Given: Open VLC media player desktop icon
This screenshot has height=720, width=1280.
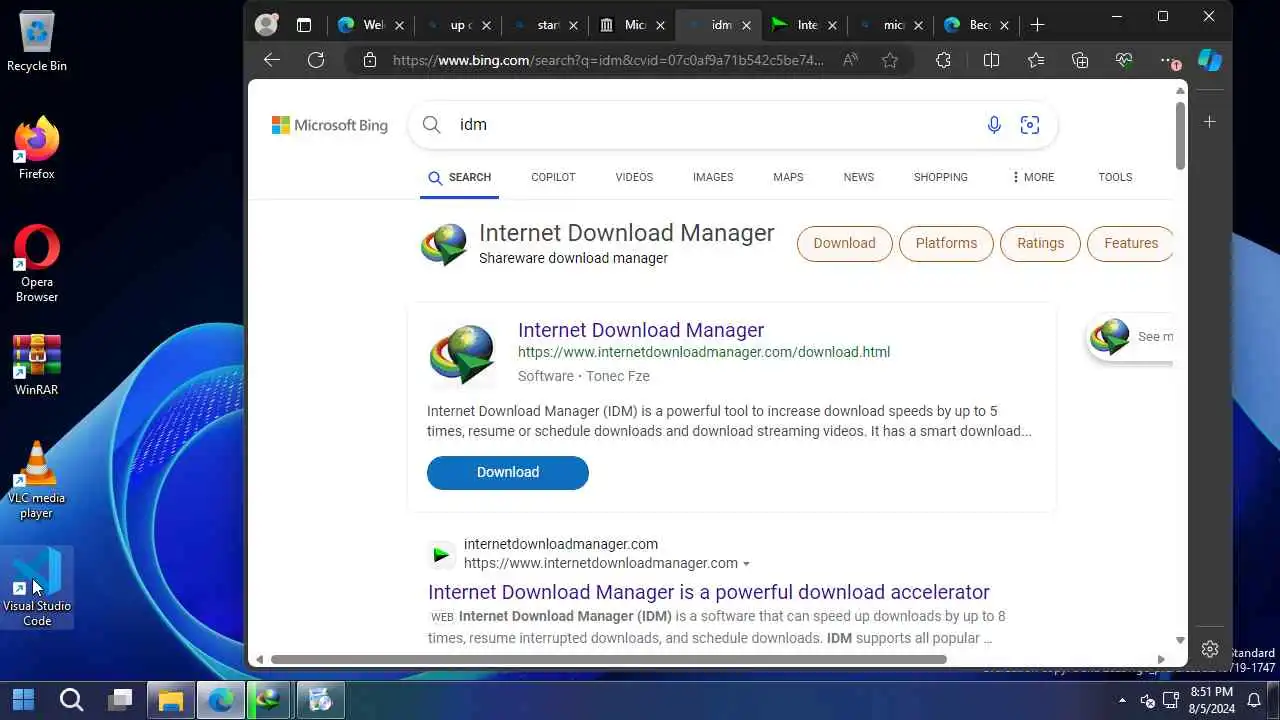Looking at the screenshot, I should (x=37, y=480).
